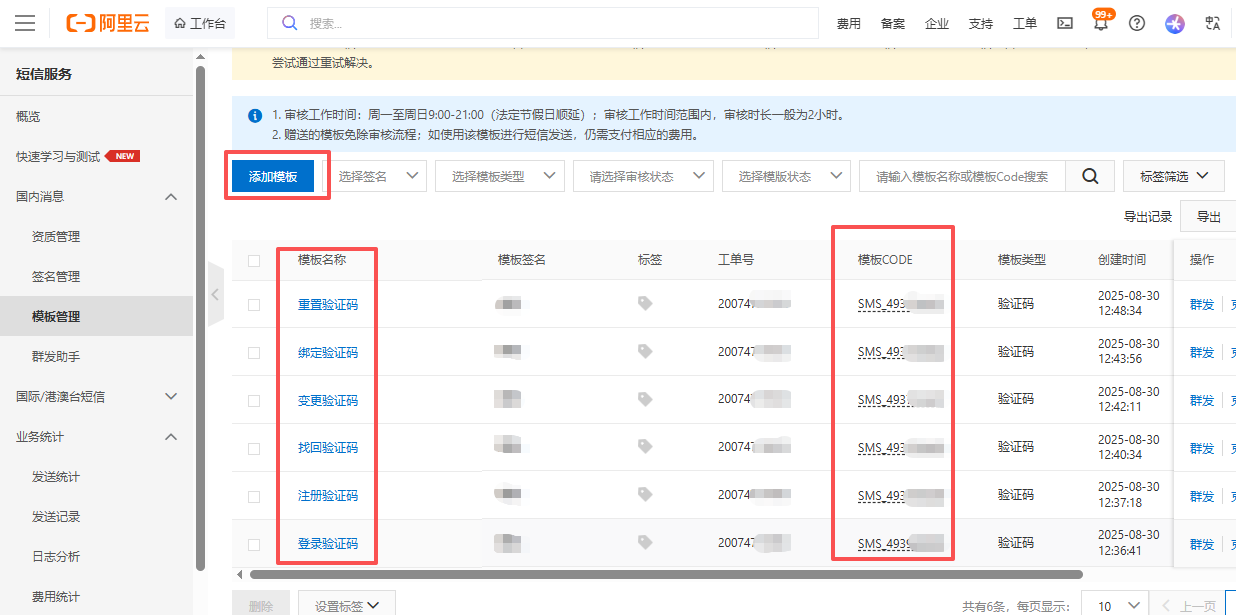Viewport: 1236px width, 615px height.
Task: Click the 阿里云 logo
Action: 108,22
